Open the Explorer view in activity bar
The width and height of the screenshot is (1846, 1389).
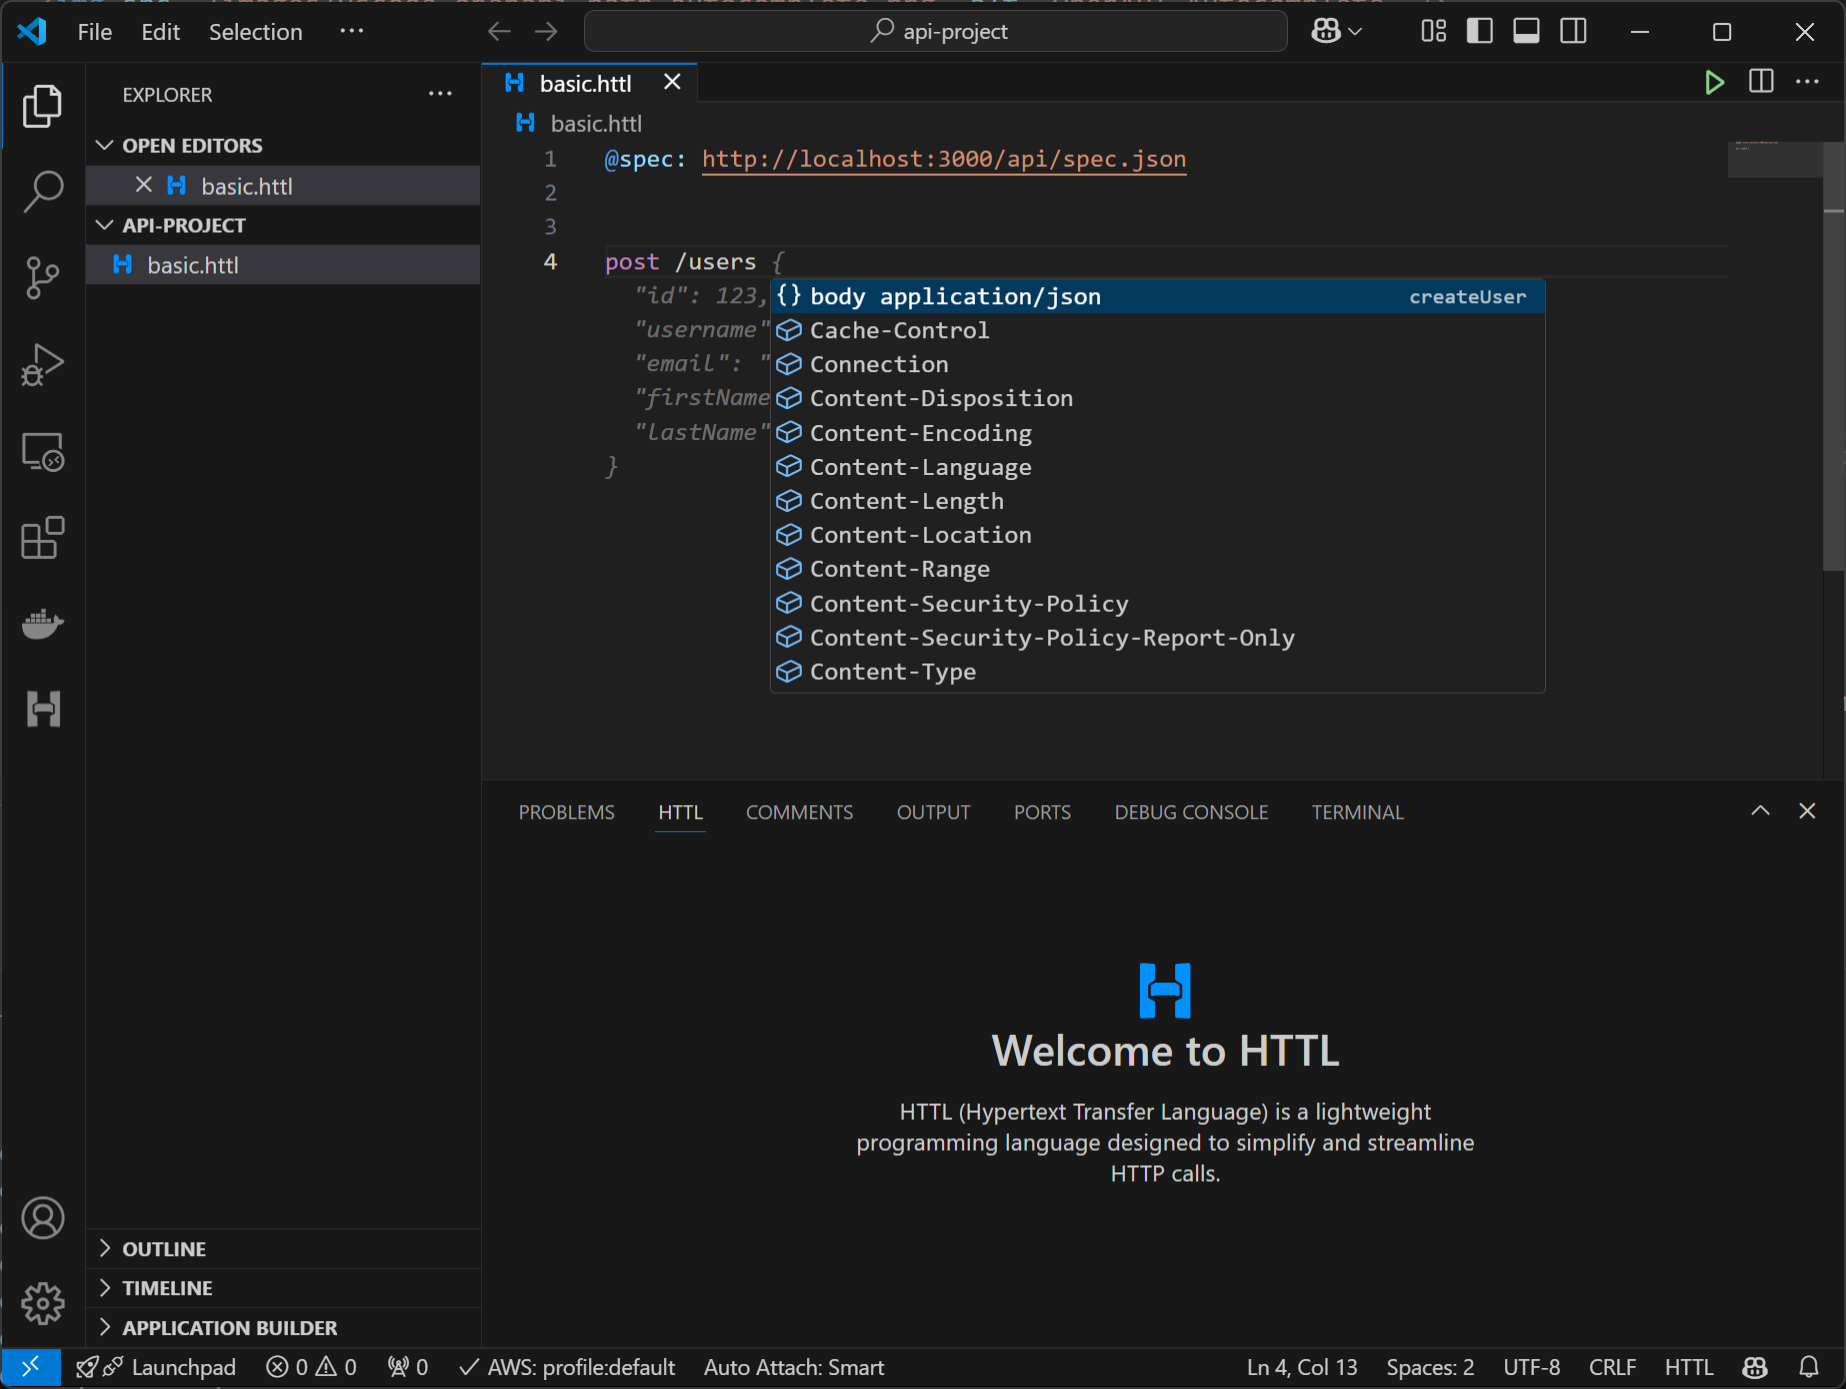[42, 106]
